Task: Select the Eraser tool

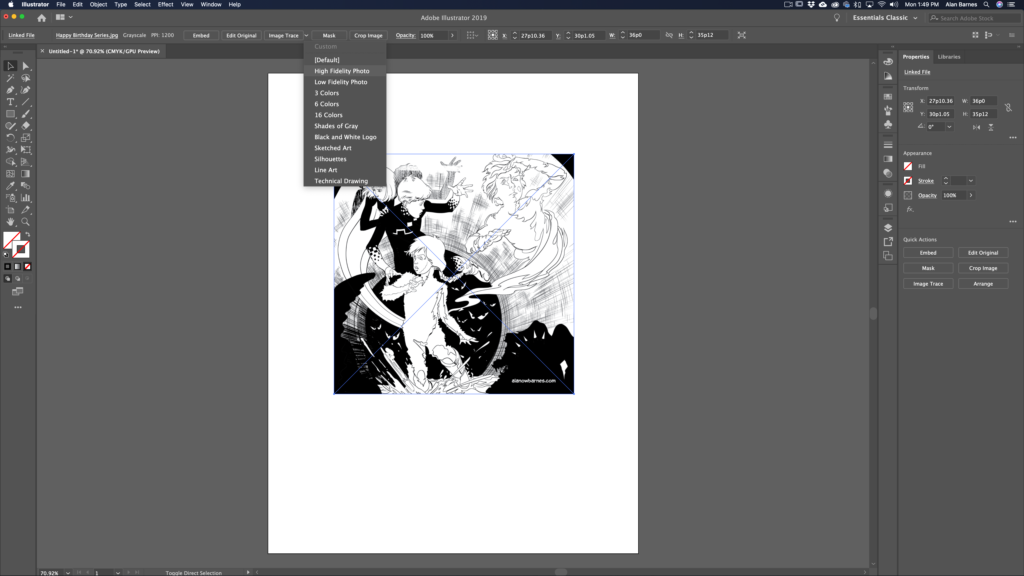Action: click(x=25, y=125)
